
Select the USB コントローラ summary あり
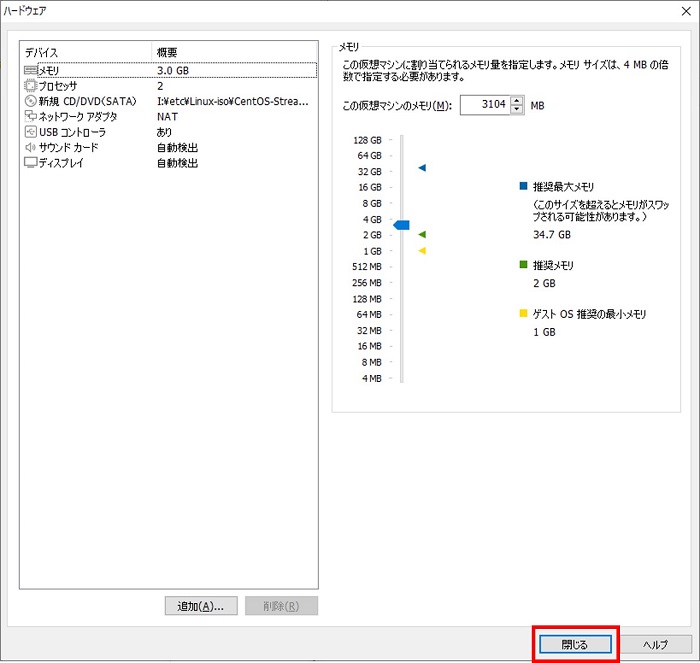pos(164,132)
